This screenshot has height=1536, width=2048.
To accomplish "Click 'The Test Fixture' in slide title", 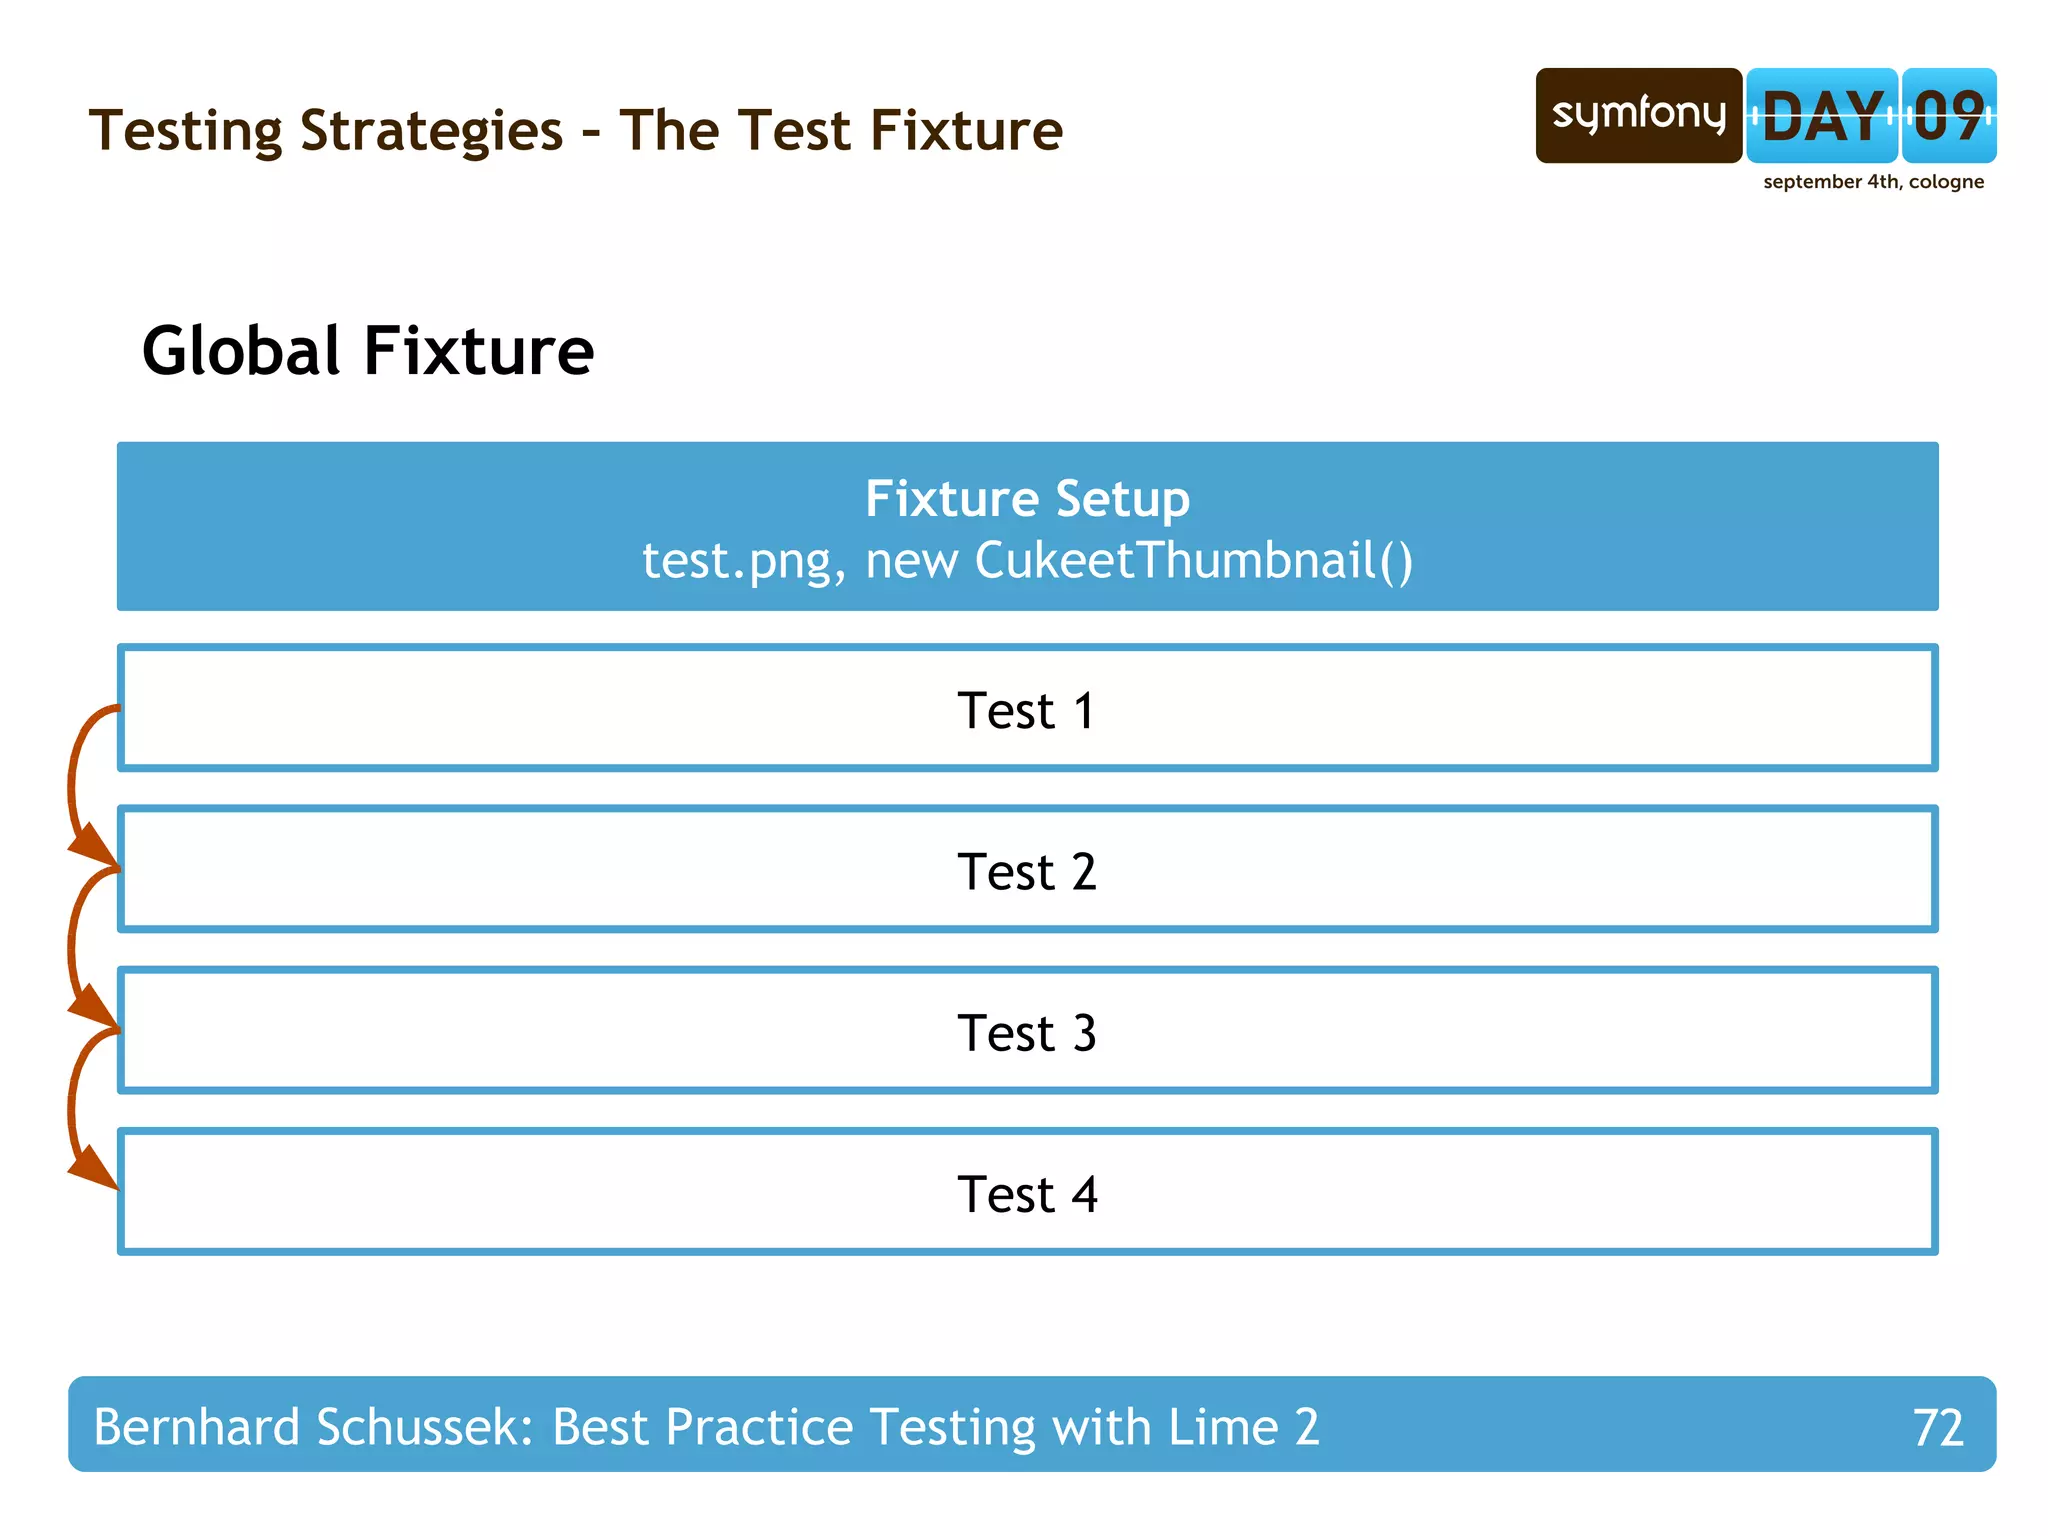I will [840, 131].
